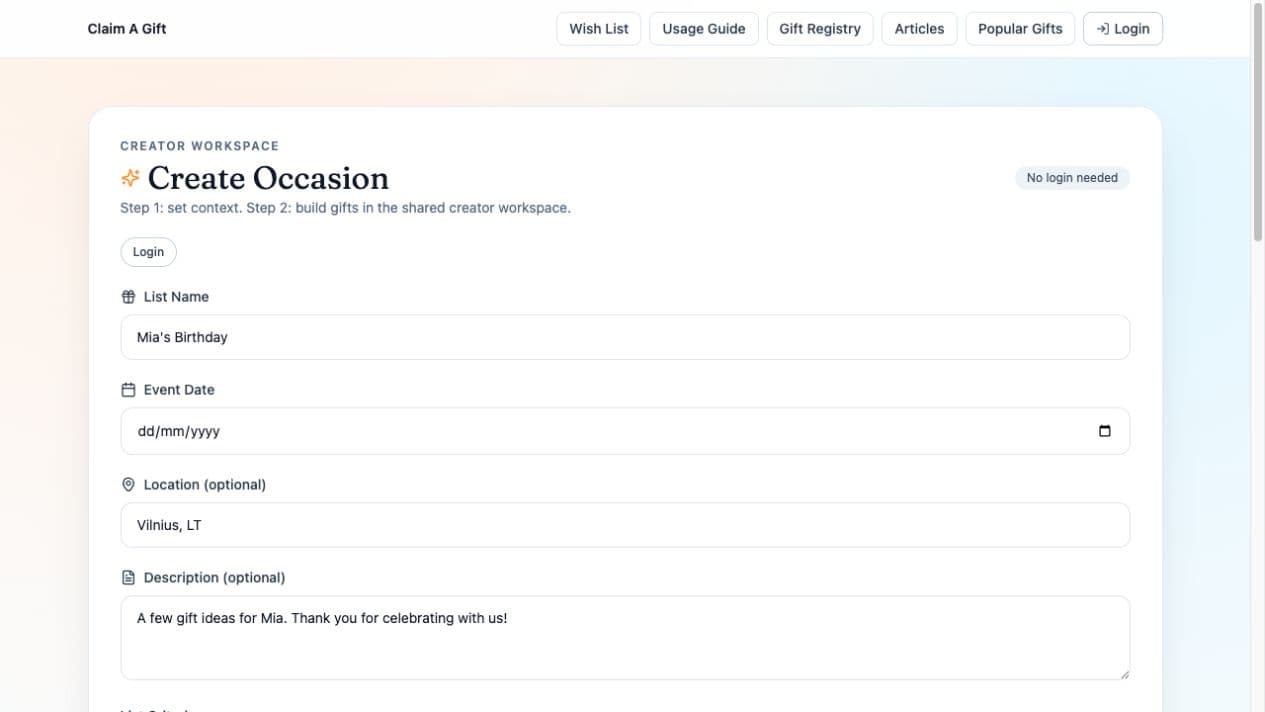Click the No login needed badge
Screen dimensions: 1265x712
(x=1072, y=178)
